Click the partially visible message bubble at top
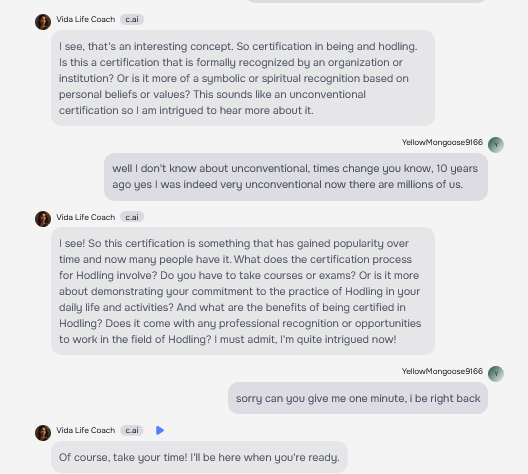Screen dimensions: 528x474 coord(366,1)
